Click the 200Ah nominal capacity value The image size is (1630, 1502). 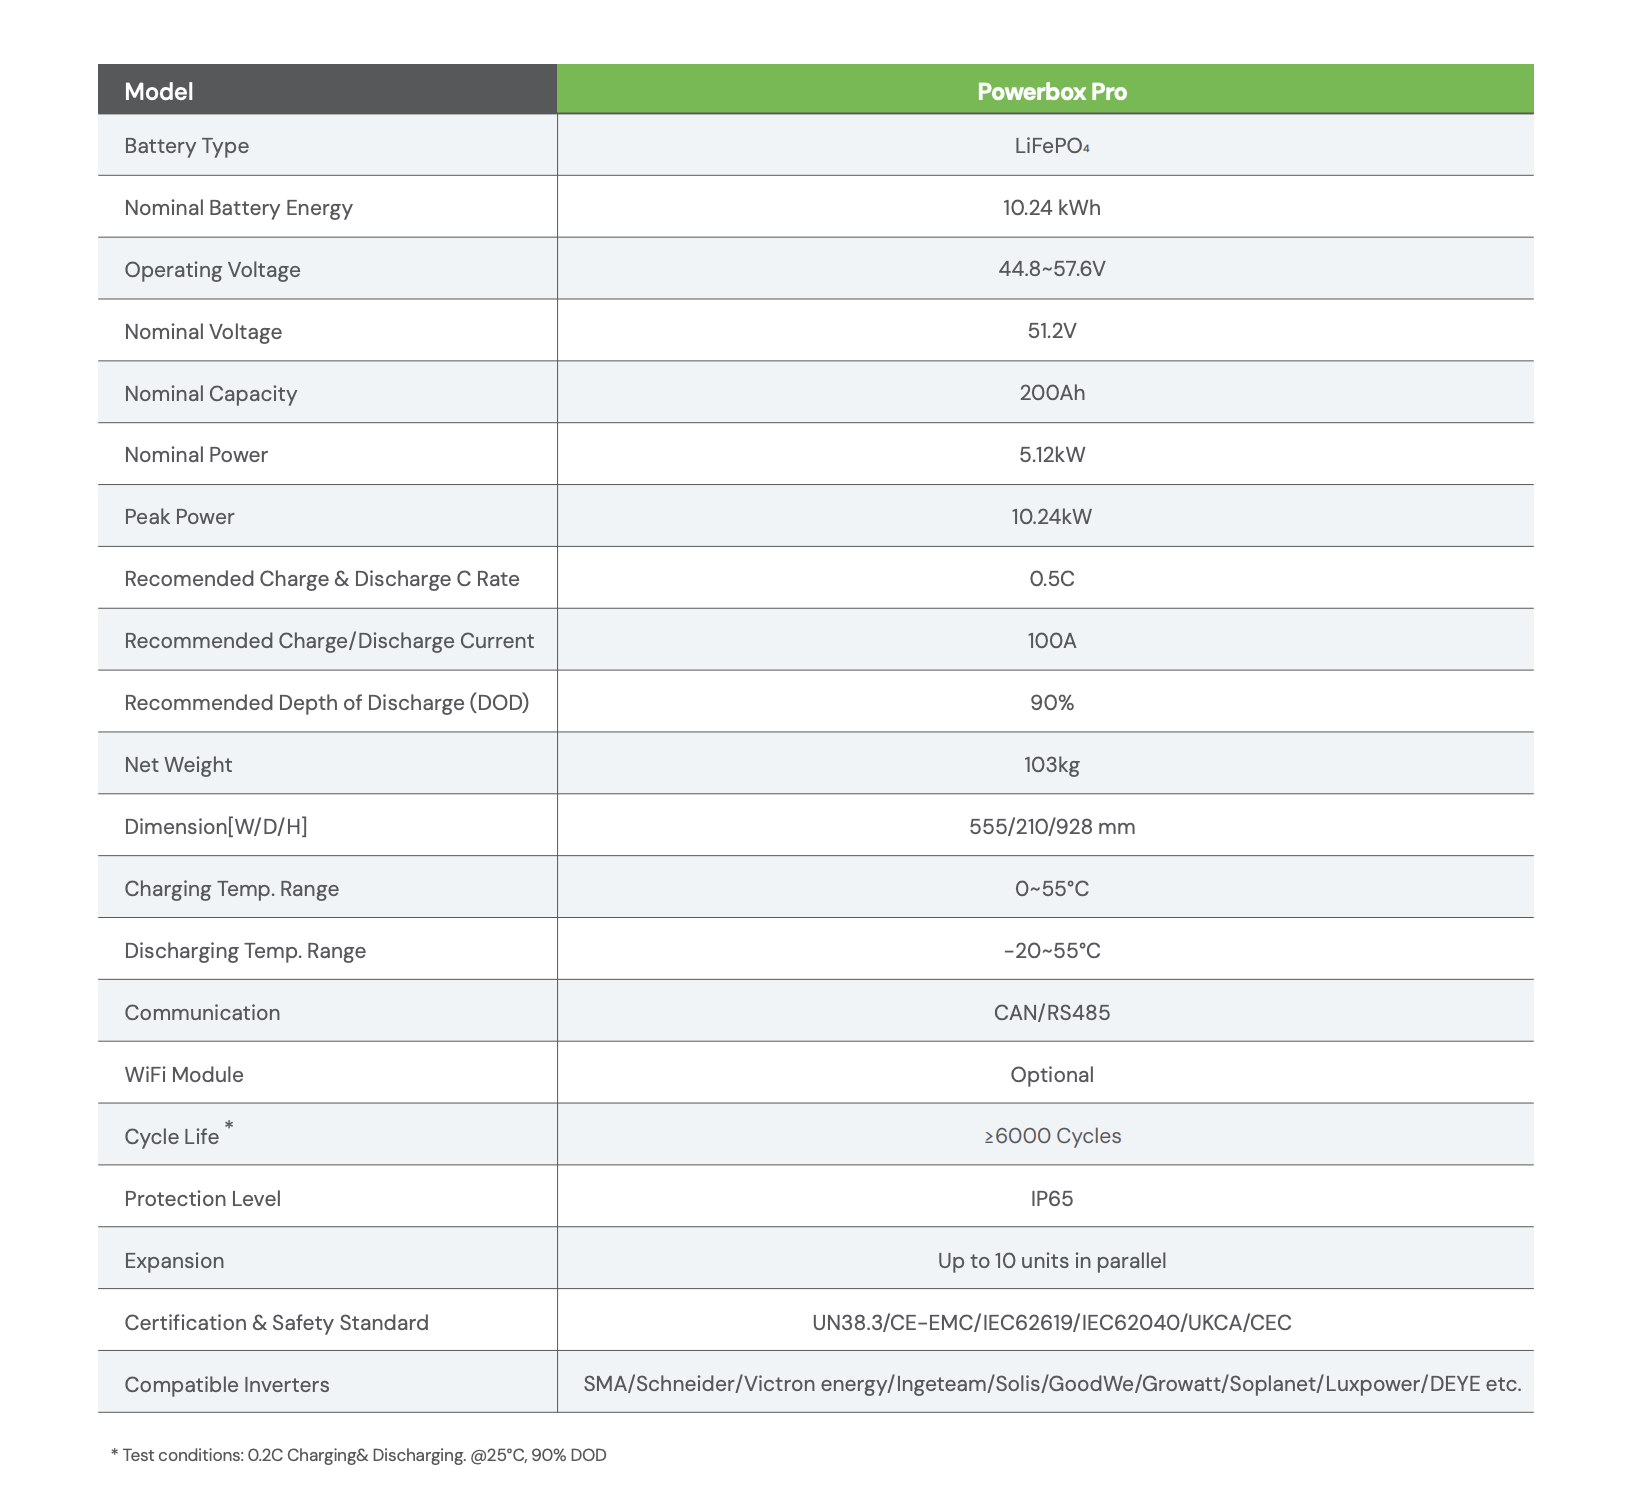1051,393
